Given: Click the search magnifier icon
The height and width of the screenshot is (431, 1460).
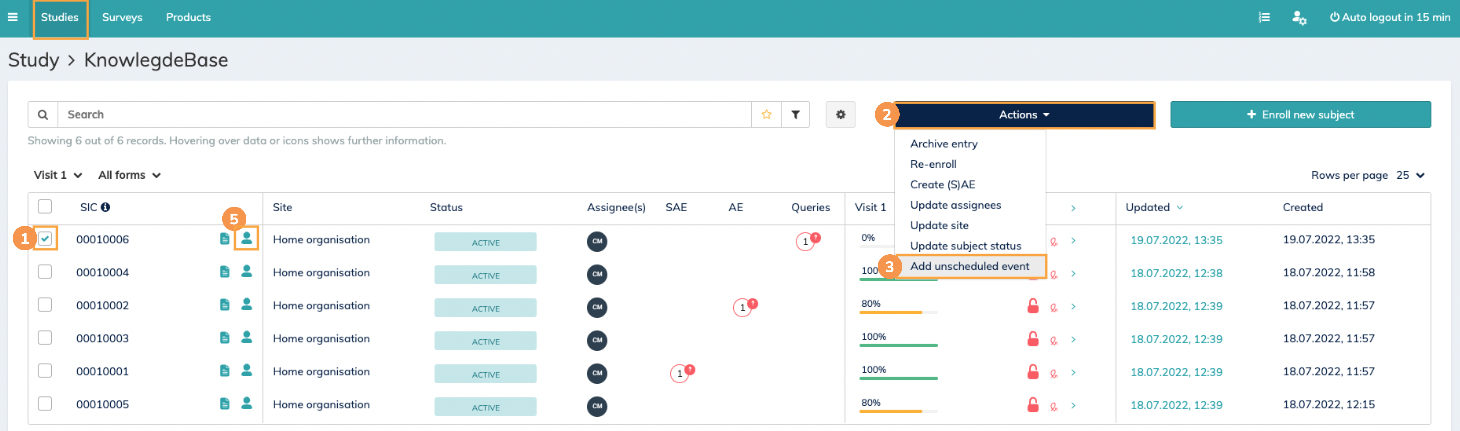Looking at the screenshot, I should 43,115.
